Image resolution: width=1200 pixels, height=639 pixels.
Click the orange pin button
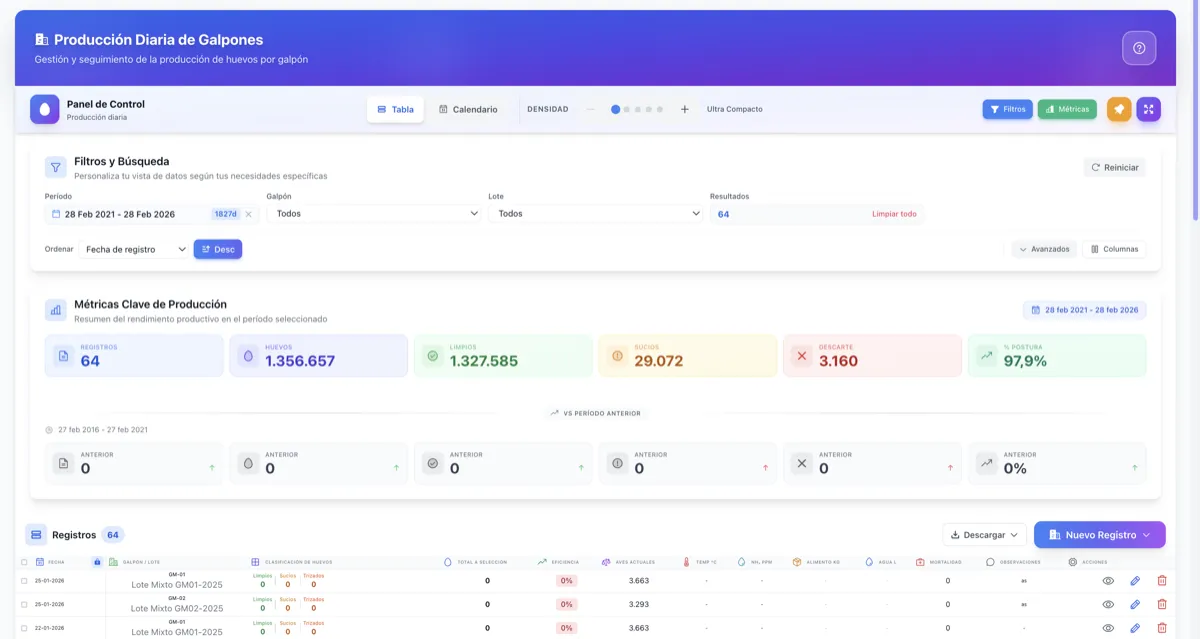tap(1119, 109)
